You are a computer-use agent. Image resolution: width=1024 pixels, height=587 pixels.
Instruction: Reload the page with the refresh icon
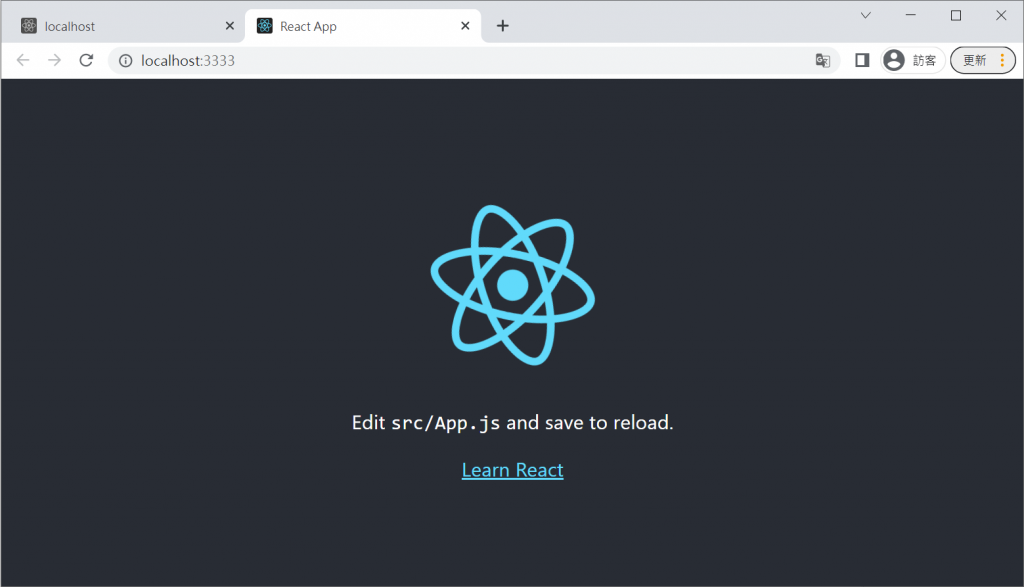(x=86, y=60)
